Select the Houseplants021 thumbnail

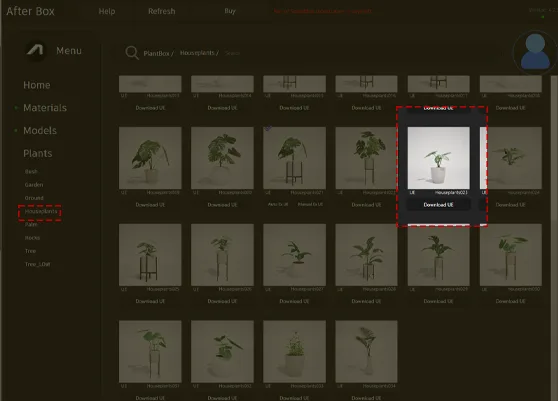(x=294, y=158)
